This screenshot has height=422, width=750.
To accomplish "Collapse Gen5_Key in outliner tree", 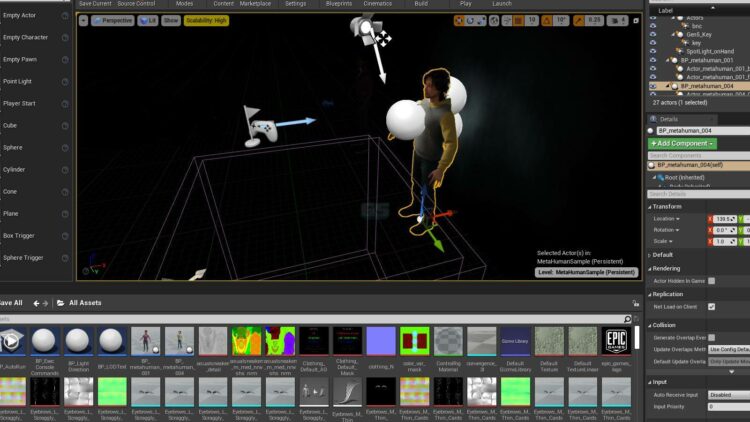I will click(x=673, y=34).
